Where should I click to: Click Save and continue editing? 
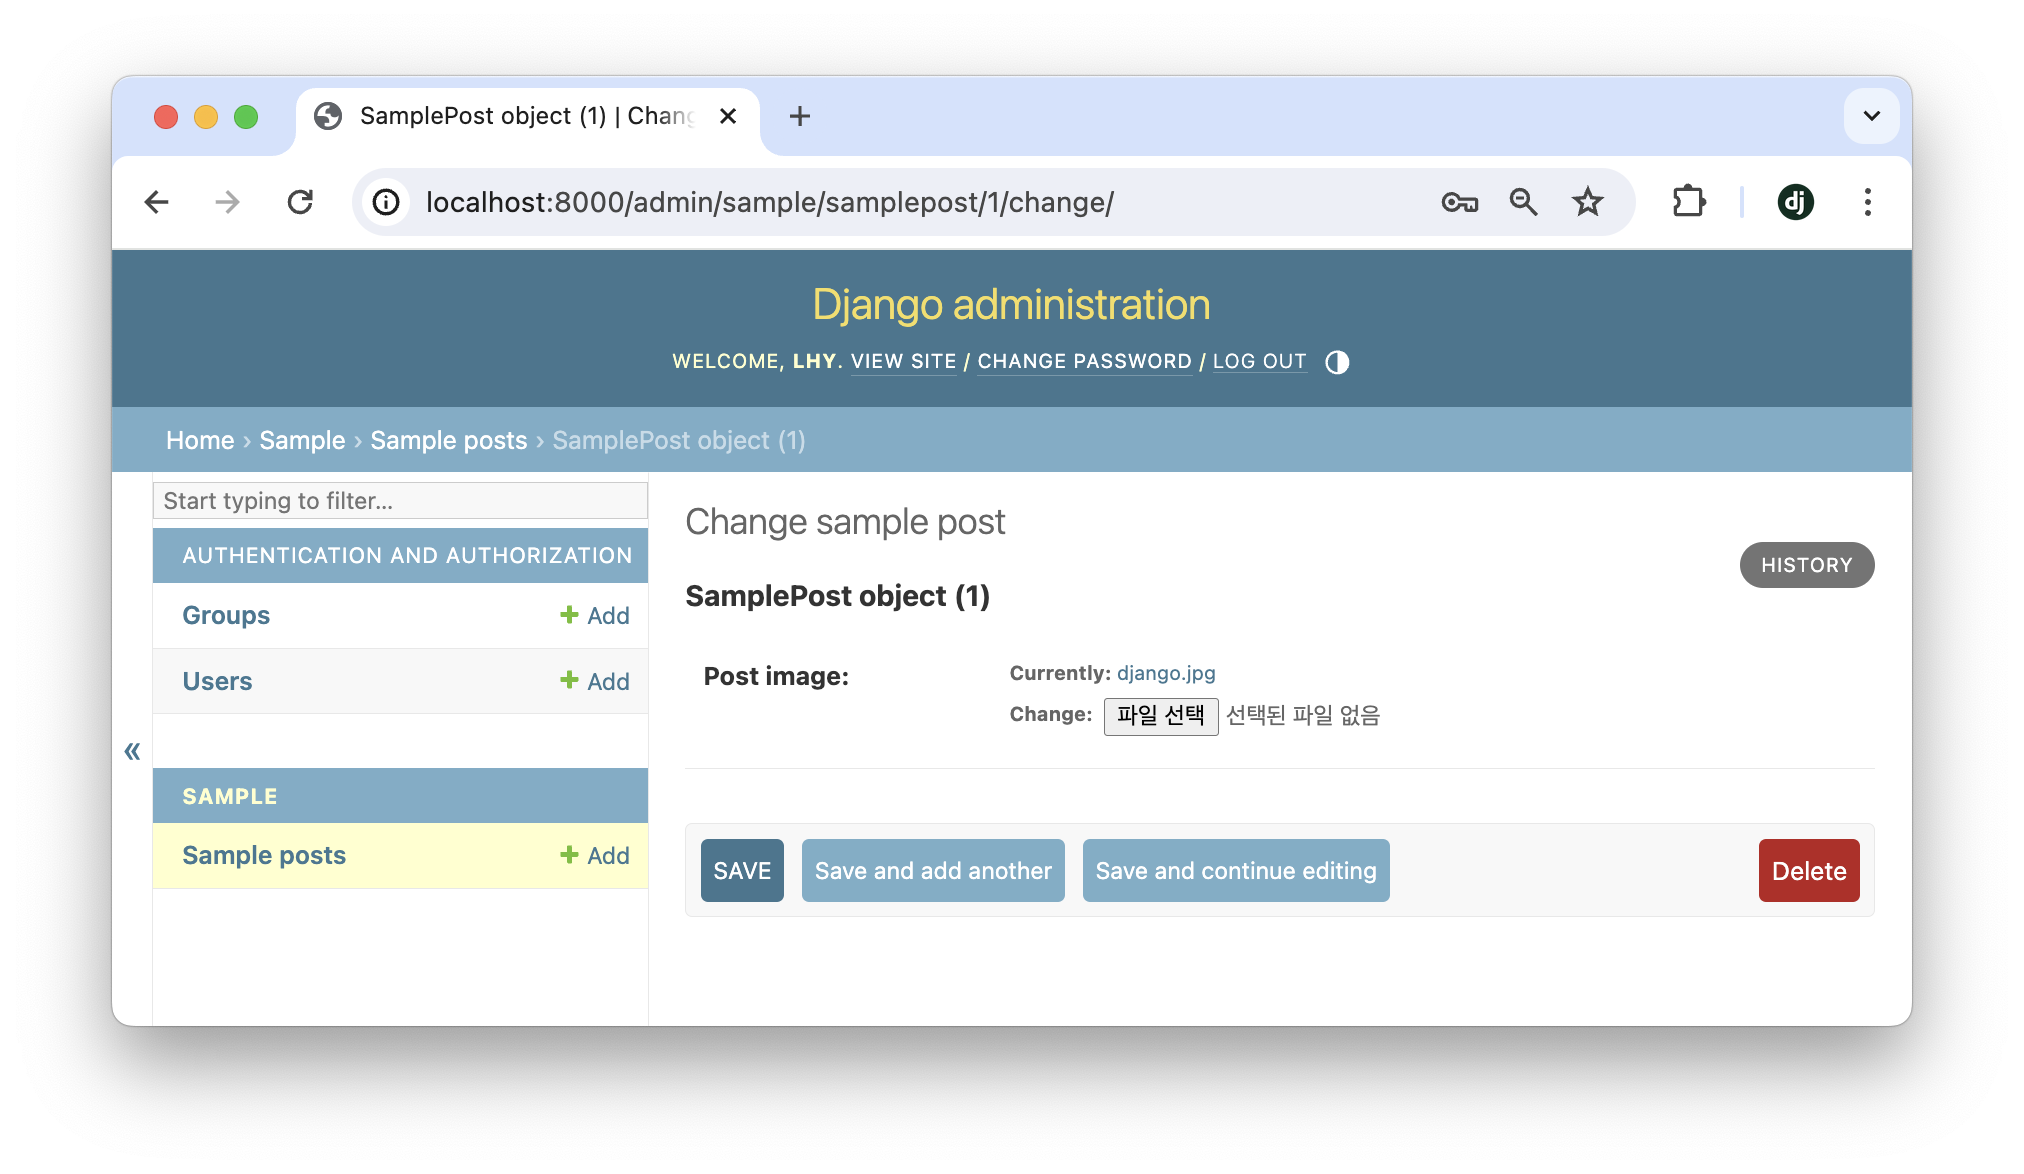point(1236,870)
